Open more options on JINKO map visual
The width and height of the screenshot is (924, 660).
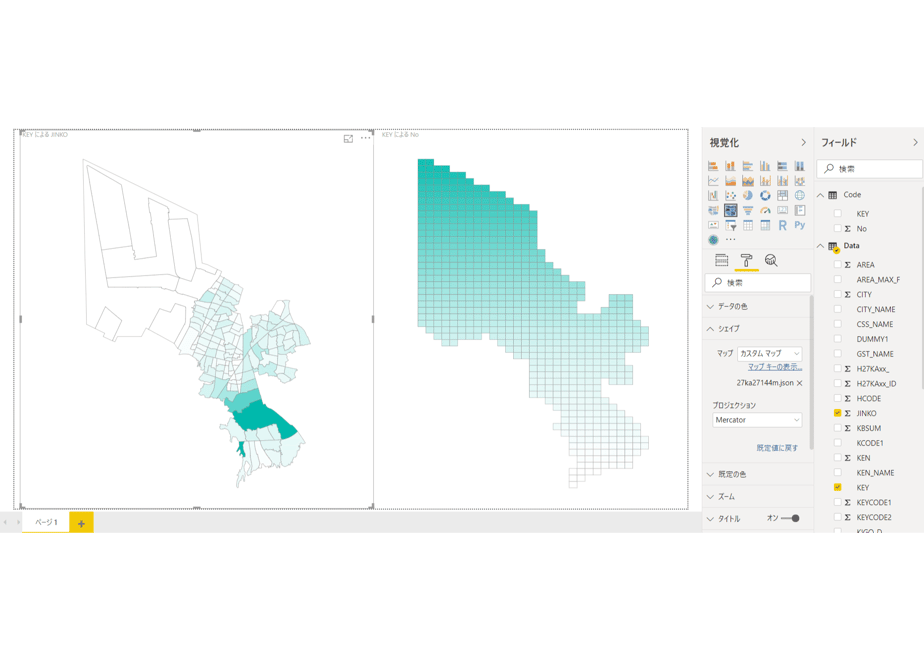(365, 138)
